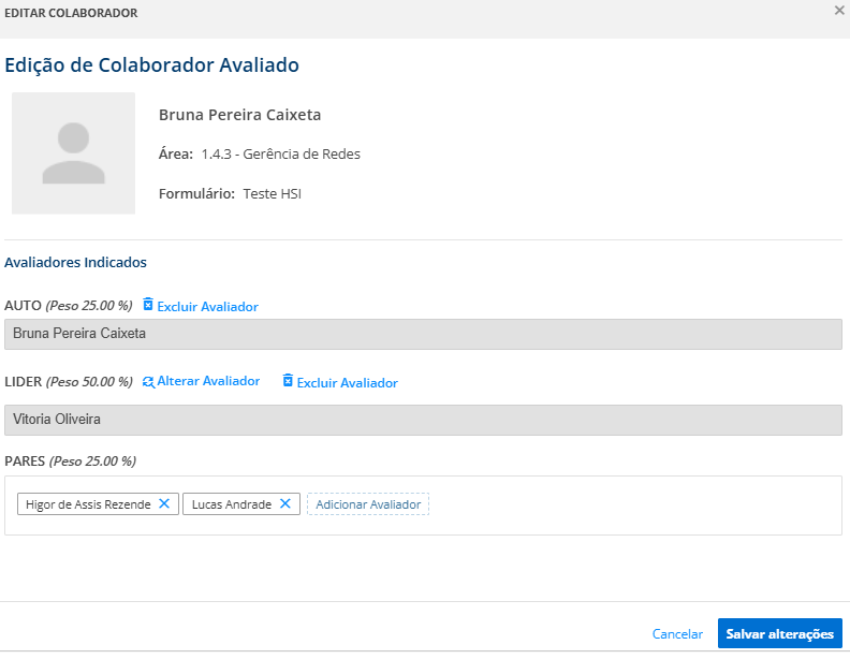The height and width of the screenshot is (654, 850).
Task: Click the Cancelar link
Action: pyautogui.click(x=677, y=634)
